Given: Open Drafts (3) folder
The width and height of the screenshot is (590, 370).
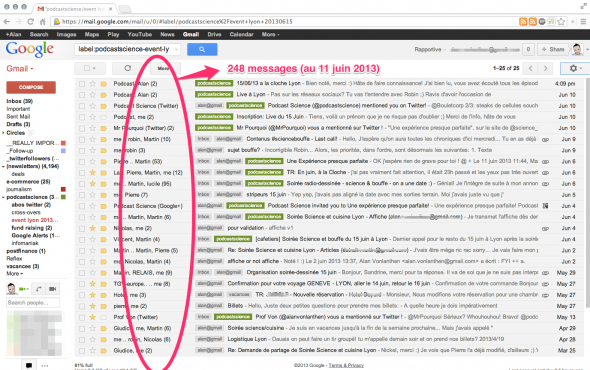Looking at the screenshot, I should coord(18,124).
